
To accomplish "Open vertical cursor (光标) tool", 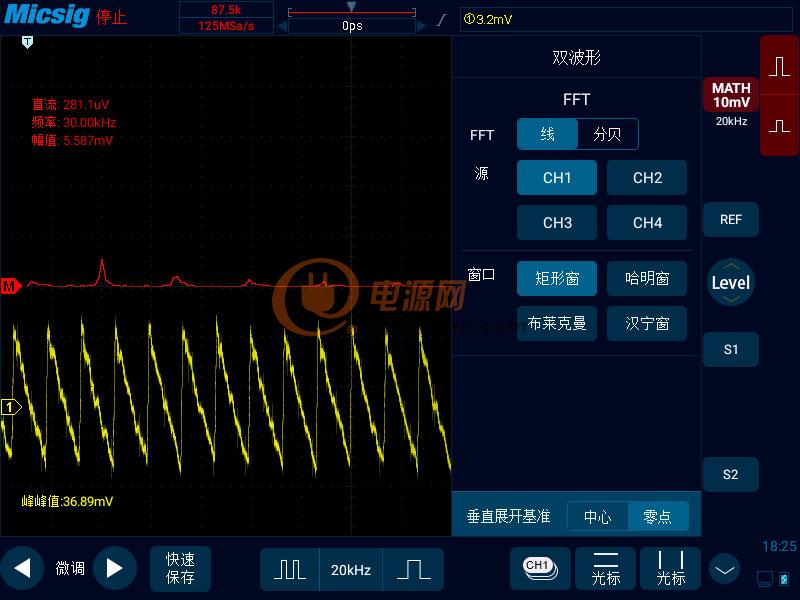I will (x=670, y=568).
